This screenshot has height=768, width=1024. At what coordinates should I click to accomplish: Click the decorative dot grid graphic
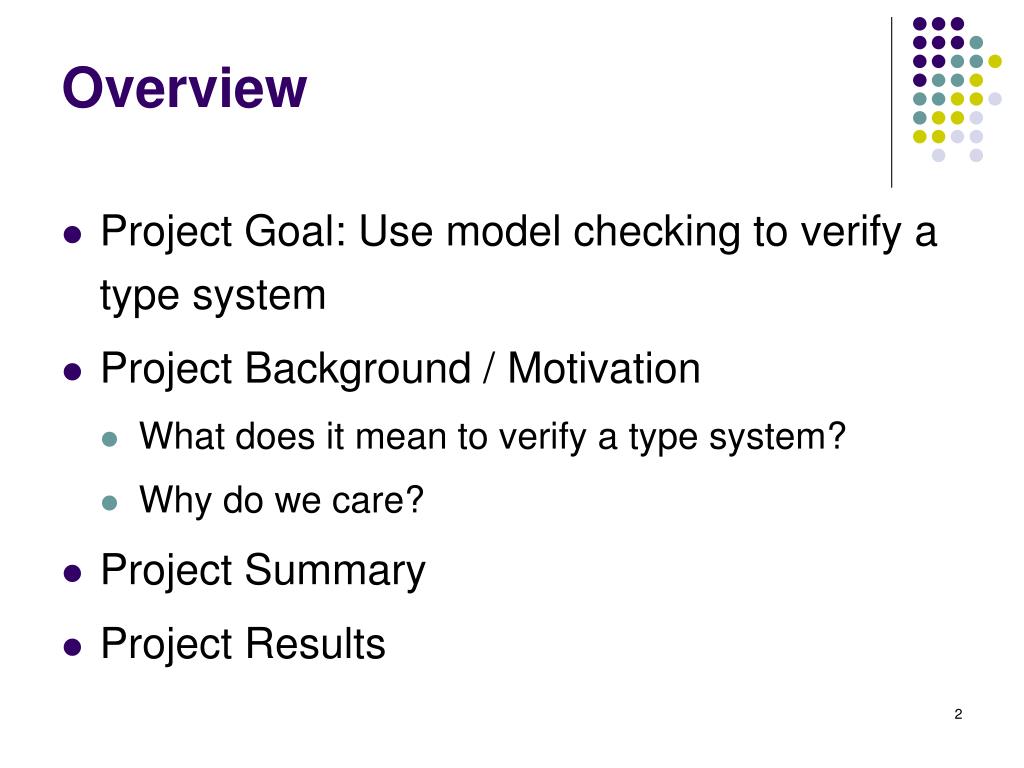[957, 89]
